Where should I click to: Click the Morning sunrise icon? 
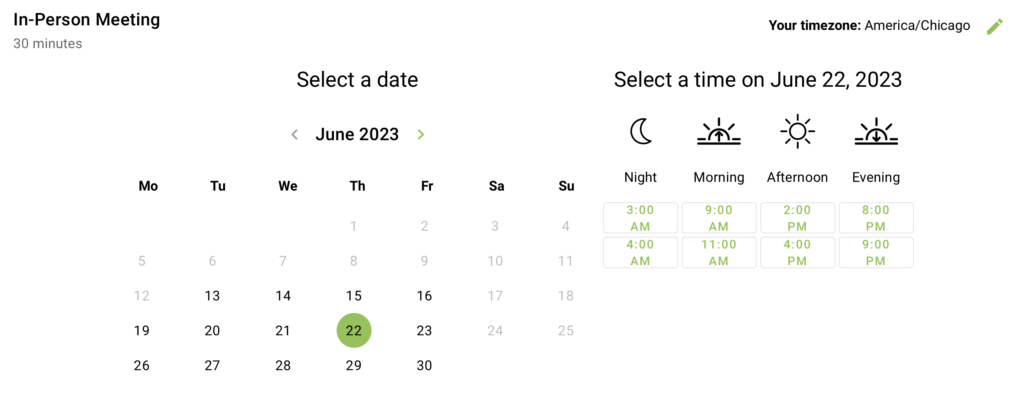(x=718, y=131)
